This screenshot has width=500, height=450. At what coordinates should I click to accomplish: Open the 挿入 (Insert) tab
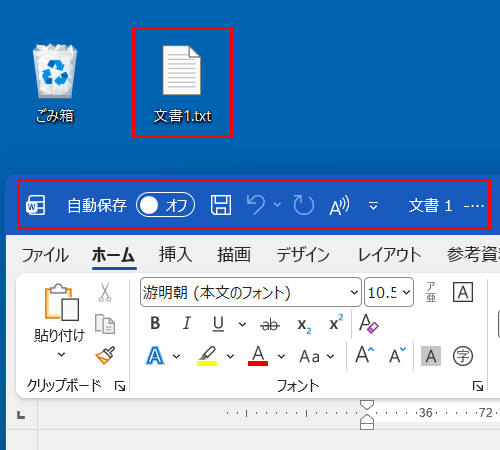click(x=175, y=255)
